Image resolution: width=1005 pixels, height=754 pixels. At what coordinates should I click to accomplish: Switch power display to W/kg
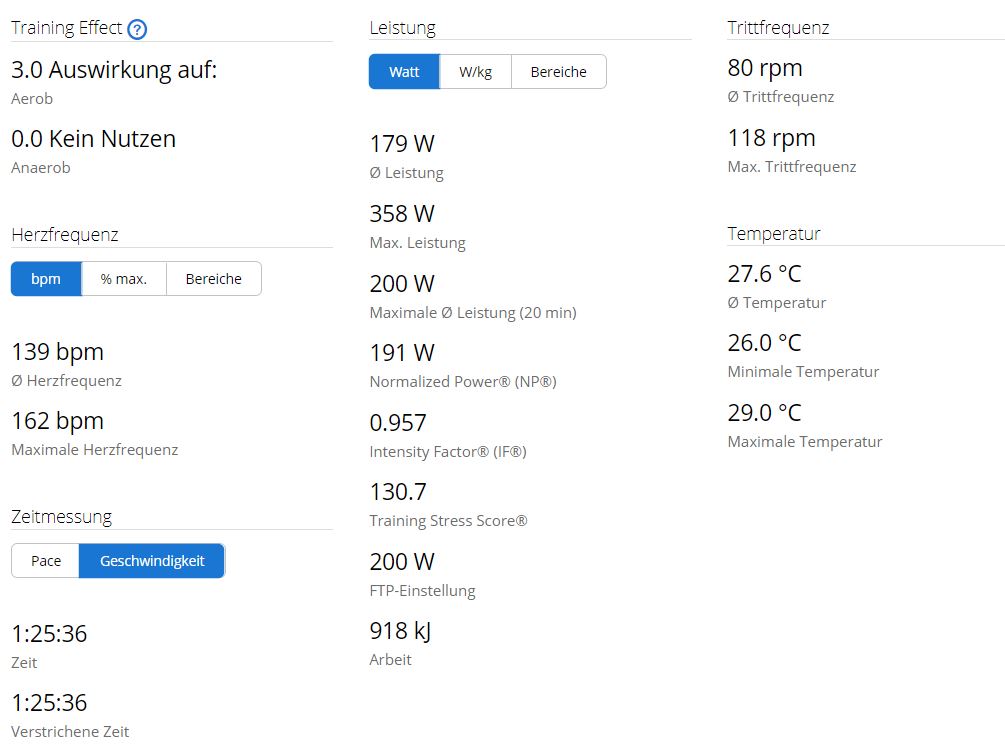[x=475, y=72]
